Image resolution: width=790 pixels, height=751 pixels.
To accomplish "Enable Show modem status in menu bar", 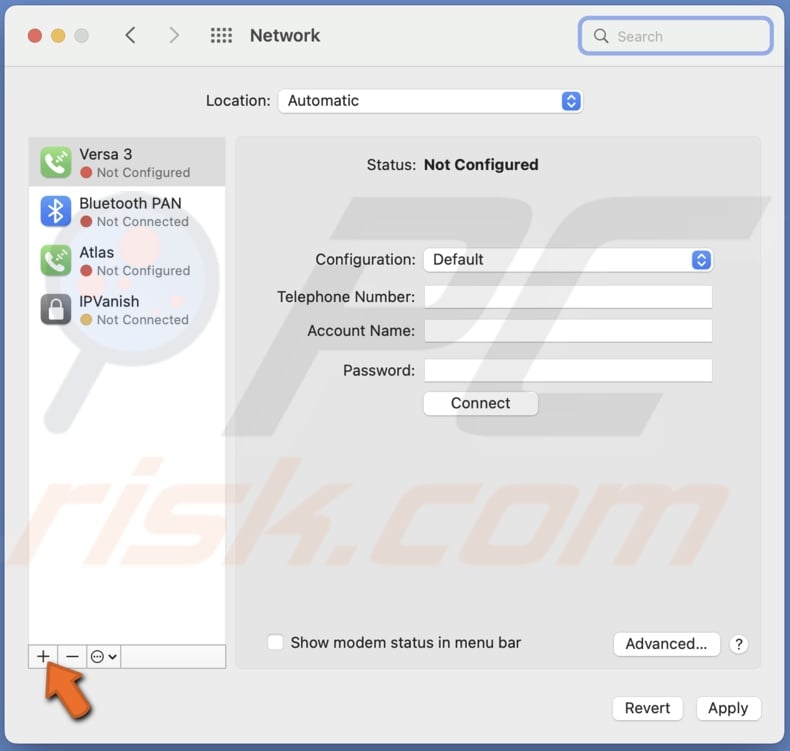I will coord(275,642).
